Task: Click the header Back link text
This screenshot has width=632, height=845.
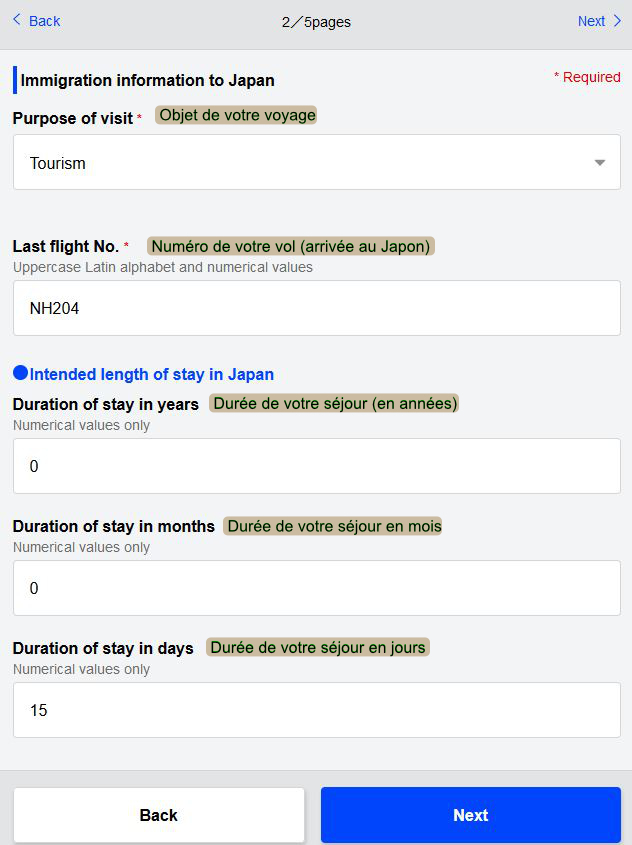Action: 45,21
